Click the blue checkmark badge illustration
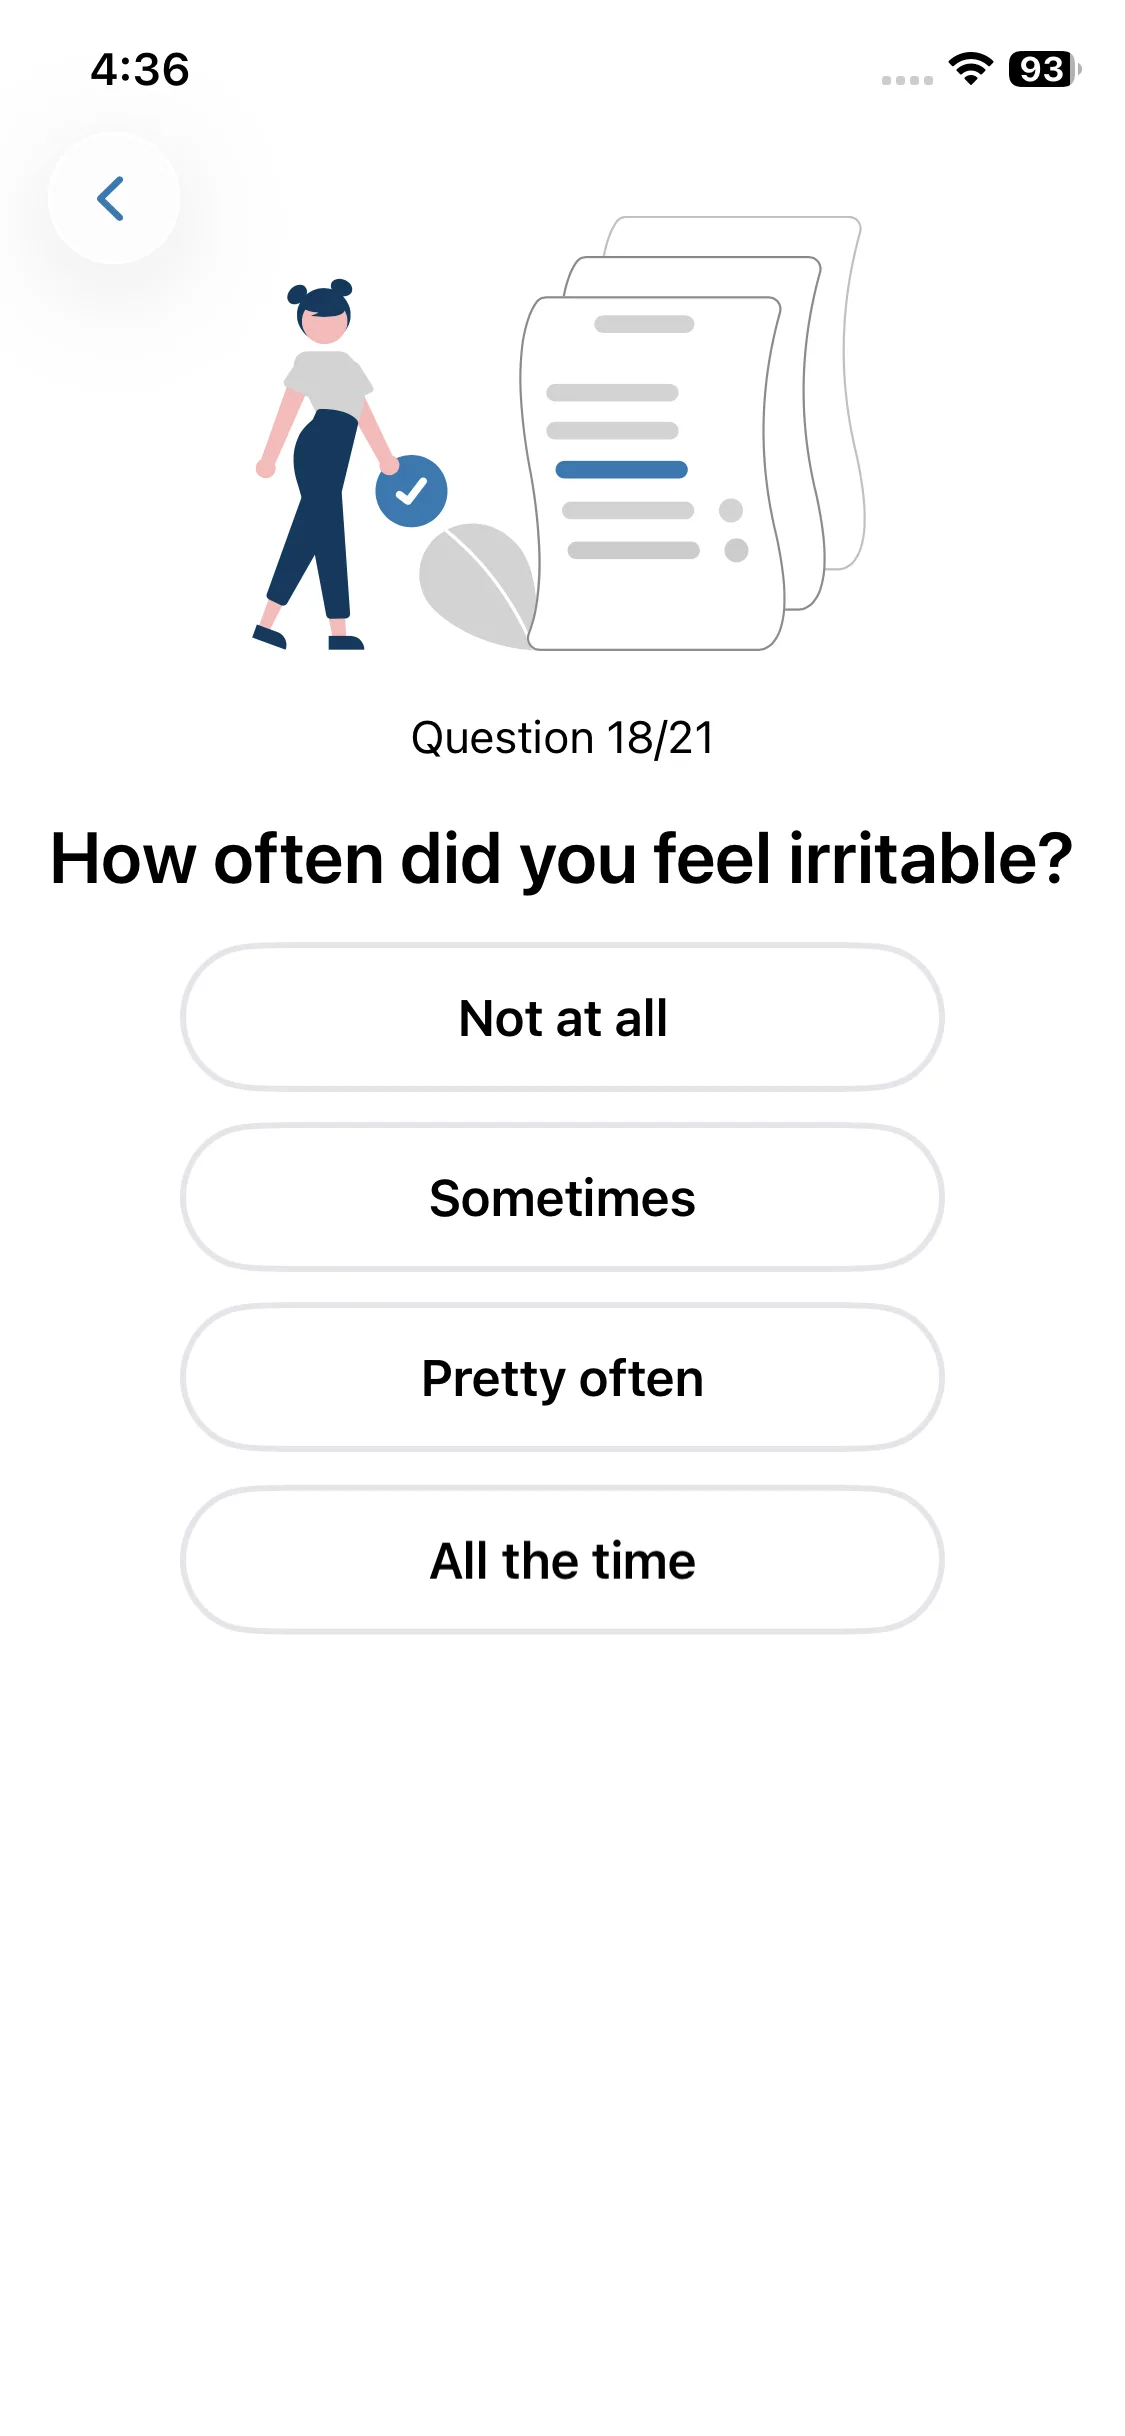1125x2436 pixels. pyautogui.click(x=411, y=491)
